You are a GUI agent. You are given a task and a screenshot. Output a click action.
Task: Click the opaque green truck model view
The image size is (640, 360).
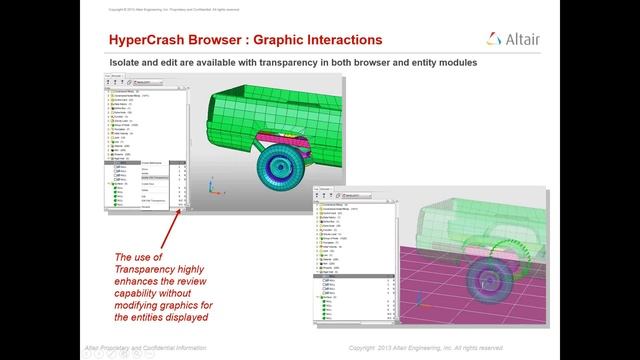coord(267,141)
